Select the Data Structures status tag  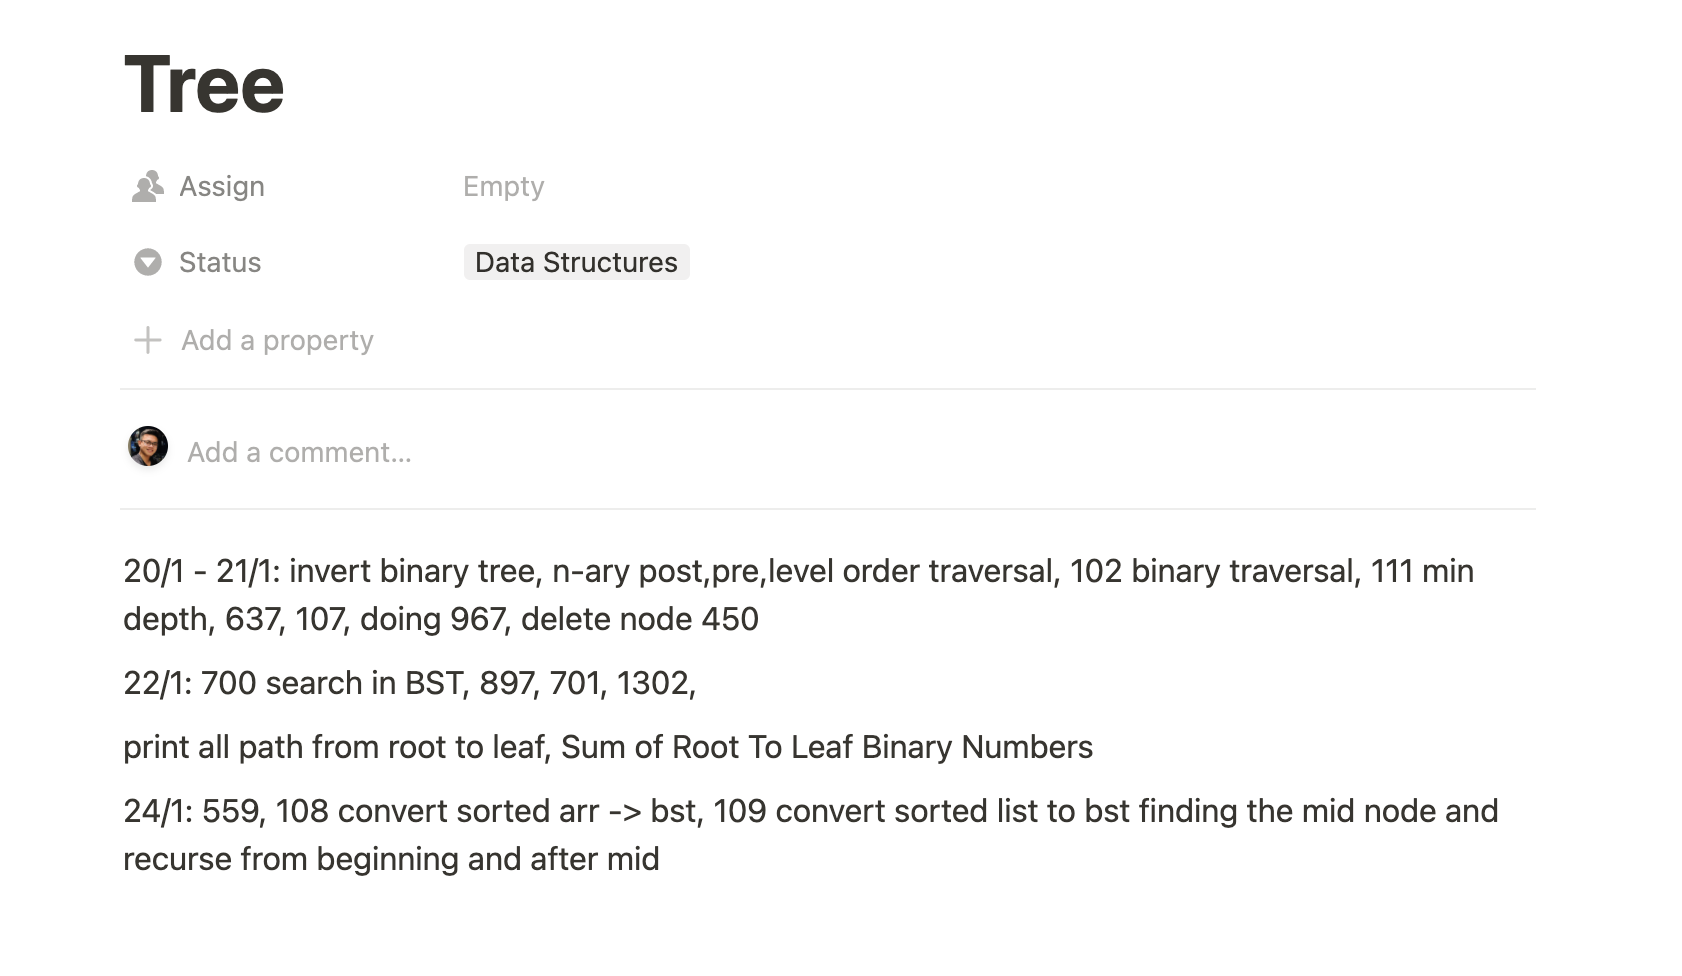577,262
